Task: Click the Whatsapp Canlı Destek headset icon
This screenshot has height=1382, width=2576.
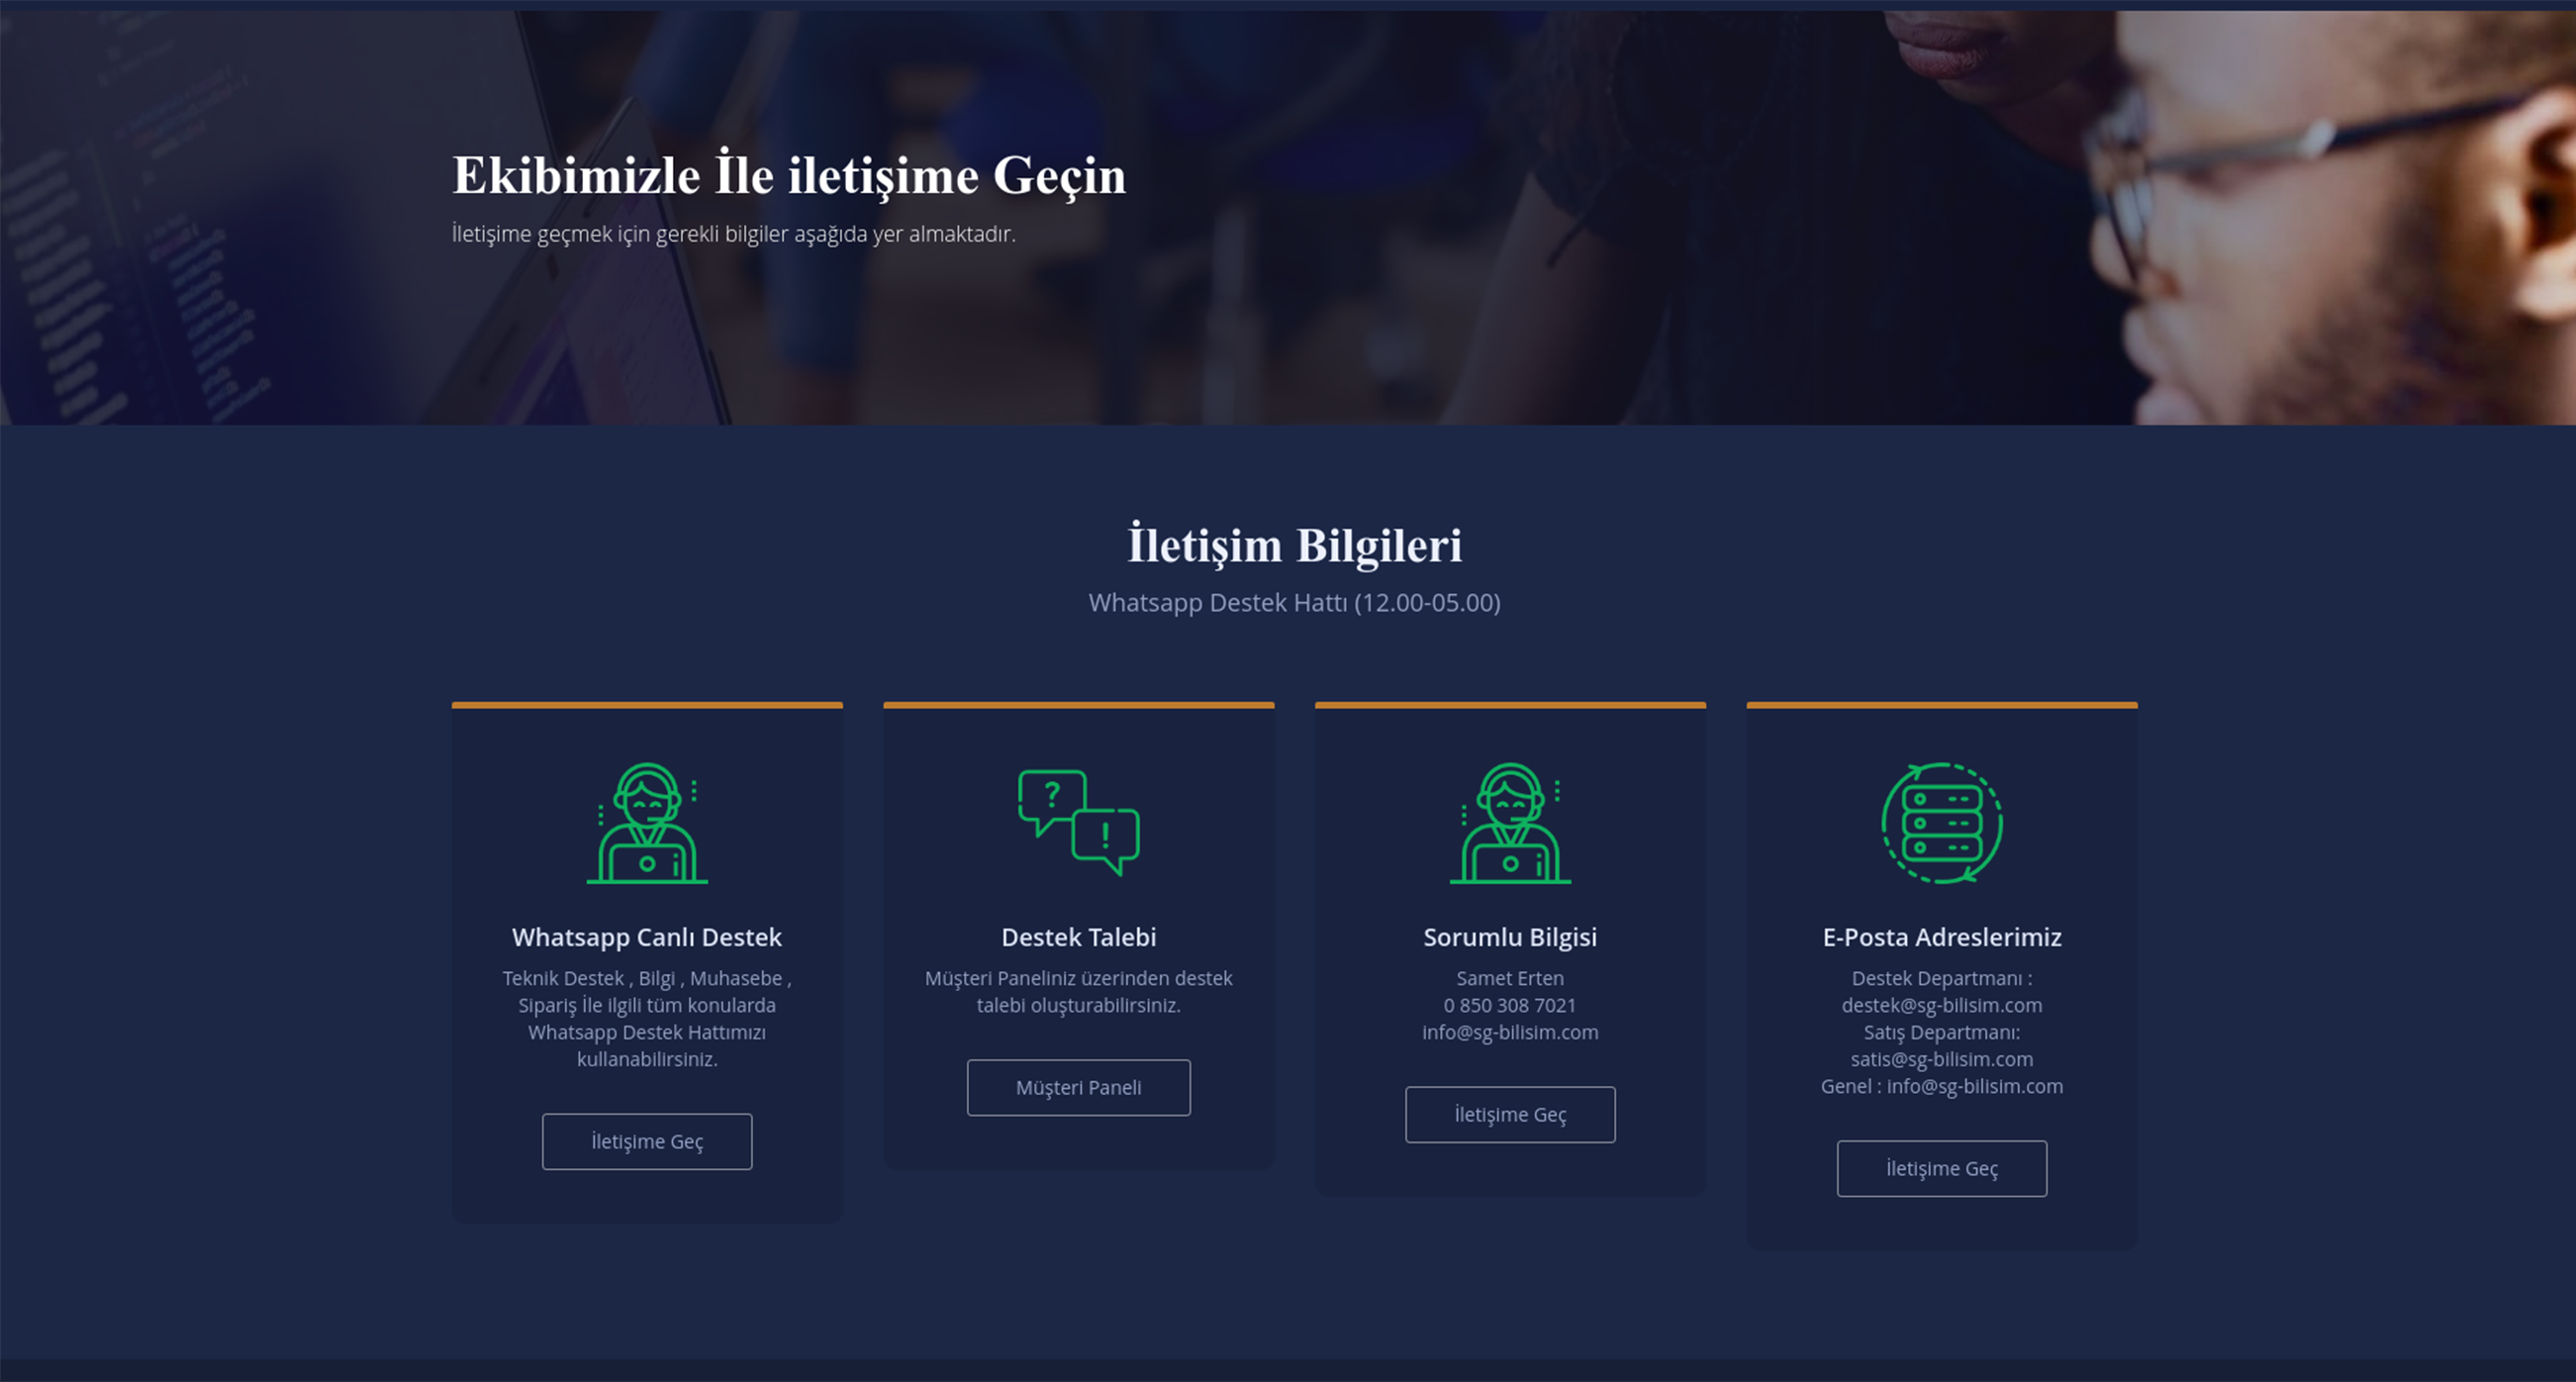Action: coord(647,823)
